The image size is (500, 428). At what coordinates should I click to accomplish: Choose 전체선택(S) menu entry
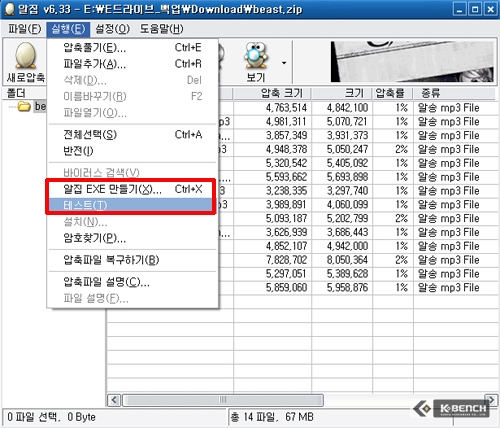coord(132,135)
